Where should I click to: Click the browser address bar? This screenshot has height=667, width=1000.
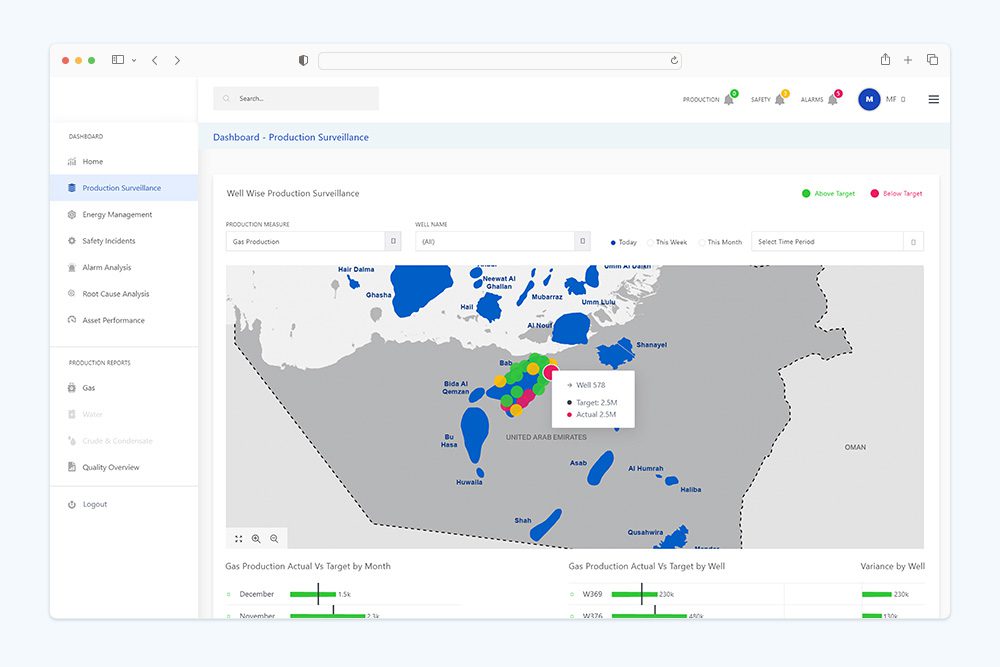[x=500, y=61]
